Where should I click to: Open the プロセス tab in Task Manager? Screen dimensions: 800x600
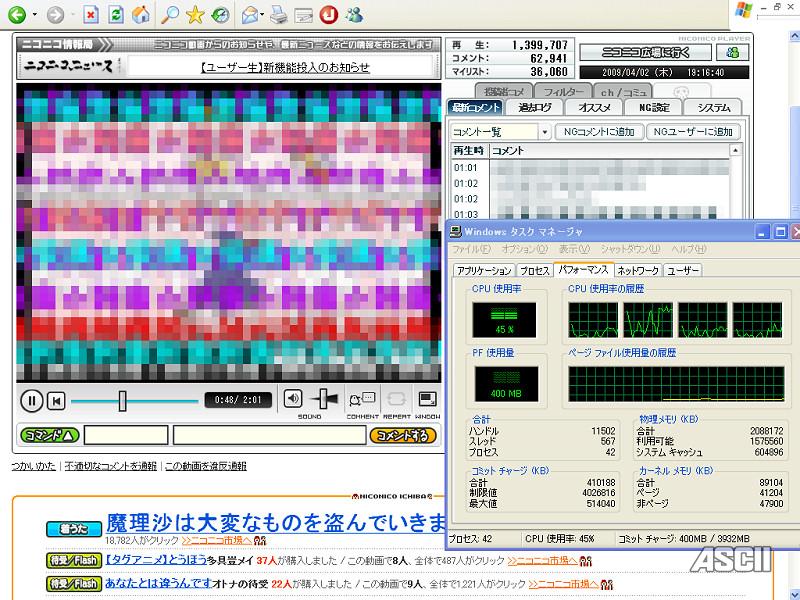point(535,270)
